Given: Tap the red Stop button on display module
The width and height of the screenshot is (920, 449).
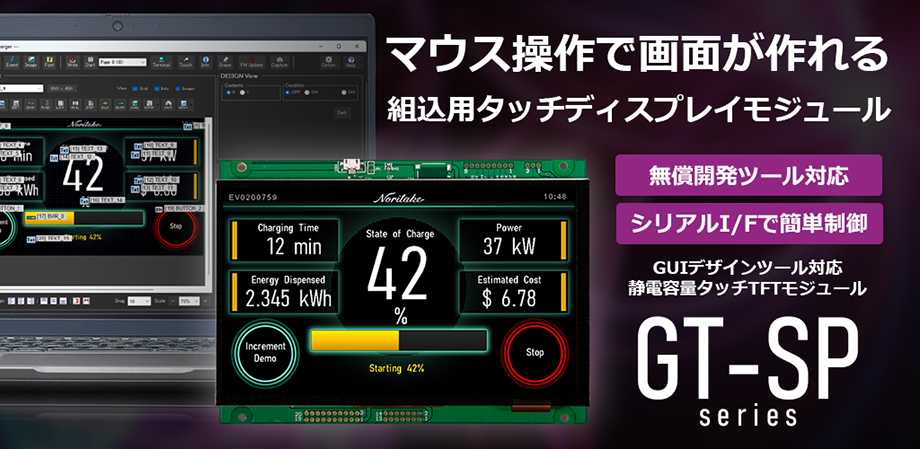Looking at the screenshot, I should 535,352.
